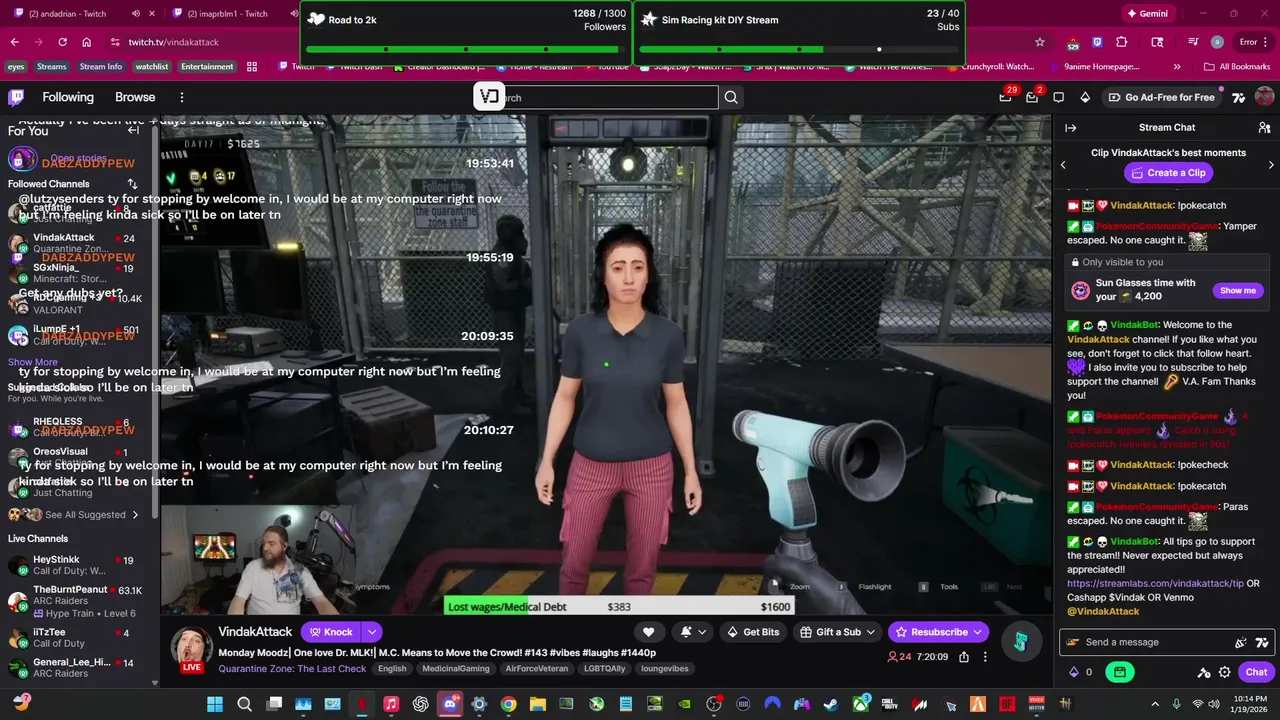Toggle the follow heart button
1280x720 pixels.
(x=648, y=632)
